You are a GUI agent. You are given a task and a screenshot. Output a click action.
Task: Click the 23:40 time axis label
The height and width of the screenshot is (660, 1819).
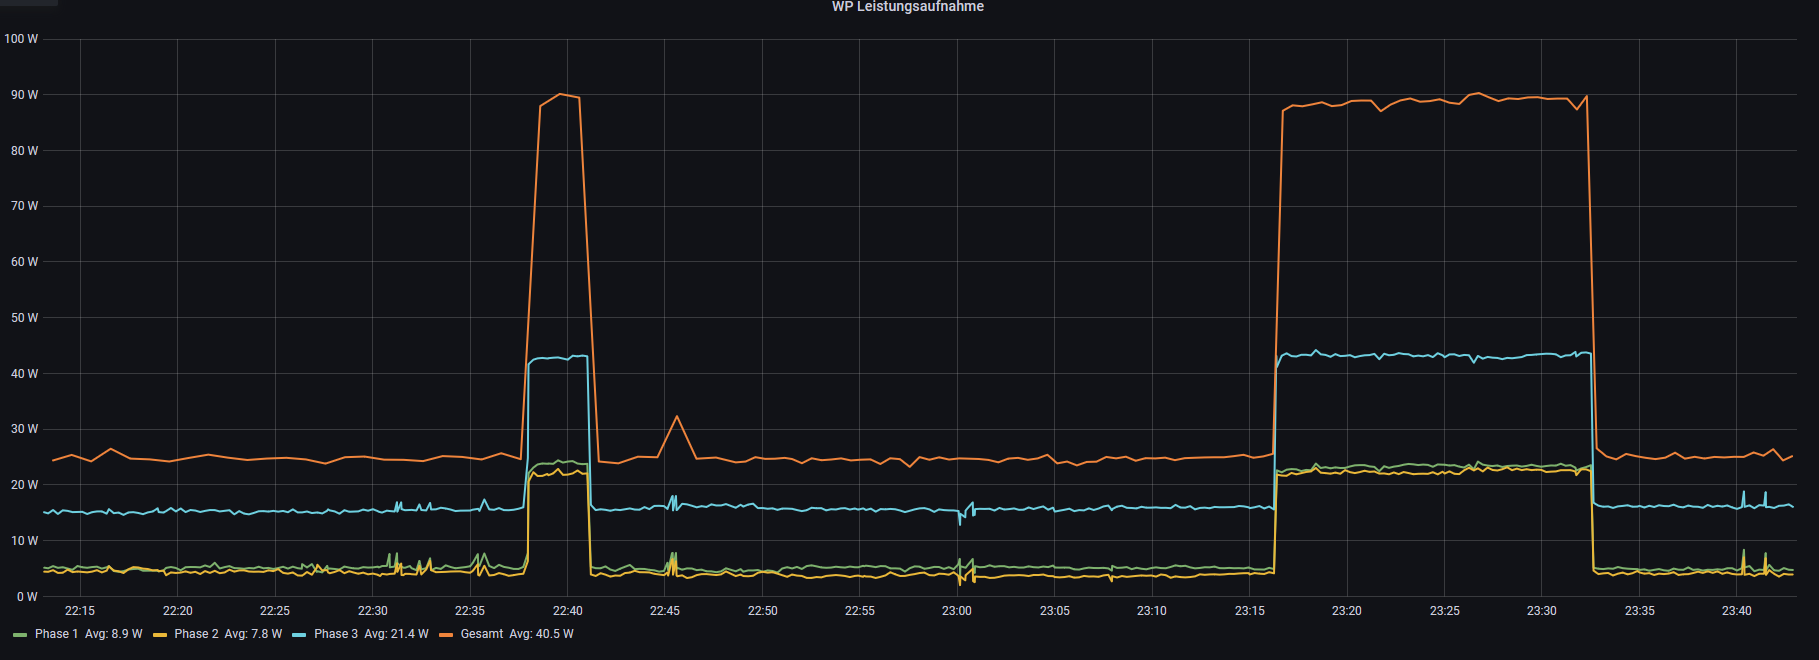click(1736, 611)
